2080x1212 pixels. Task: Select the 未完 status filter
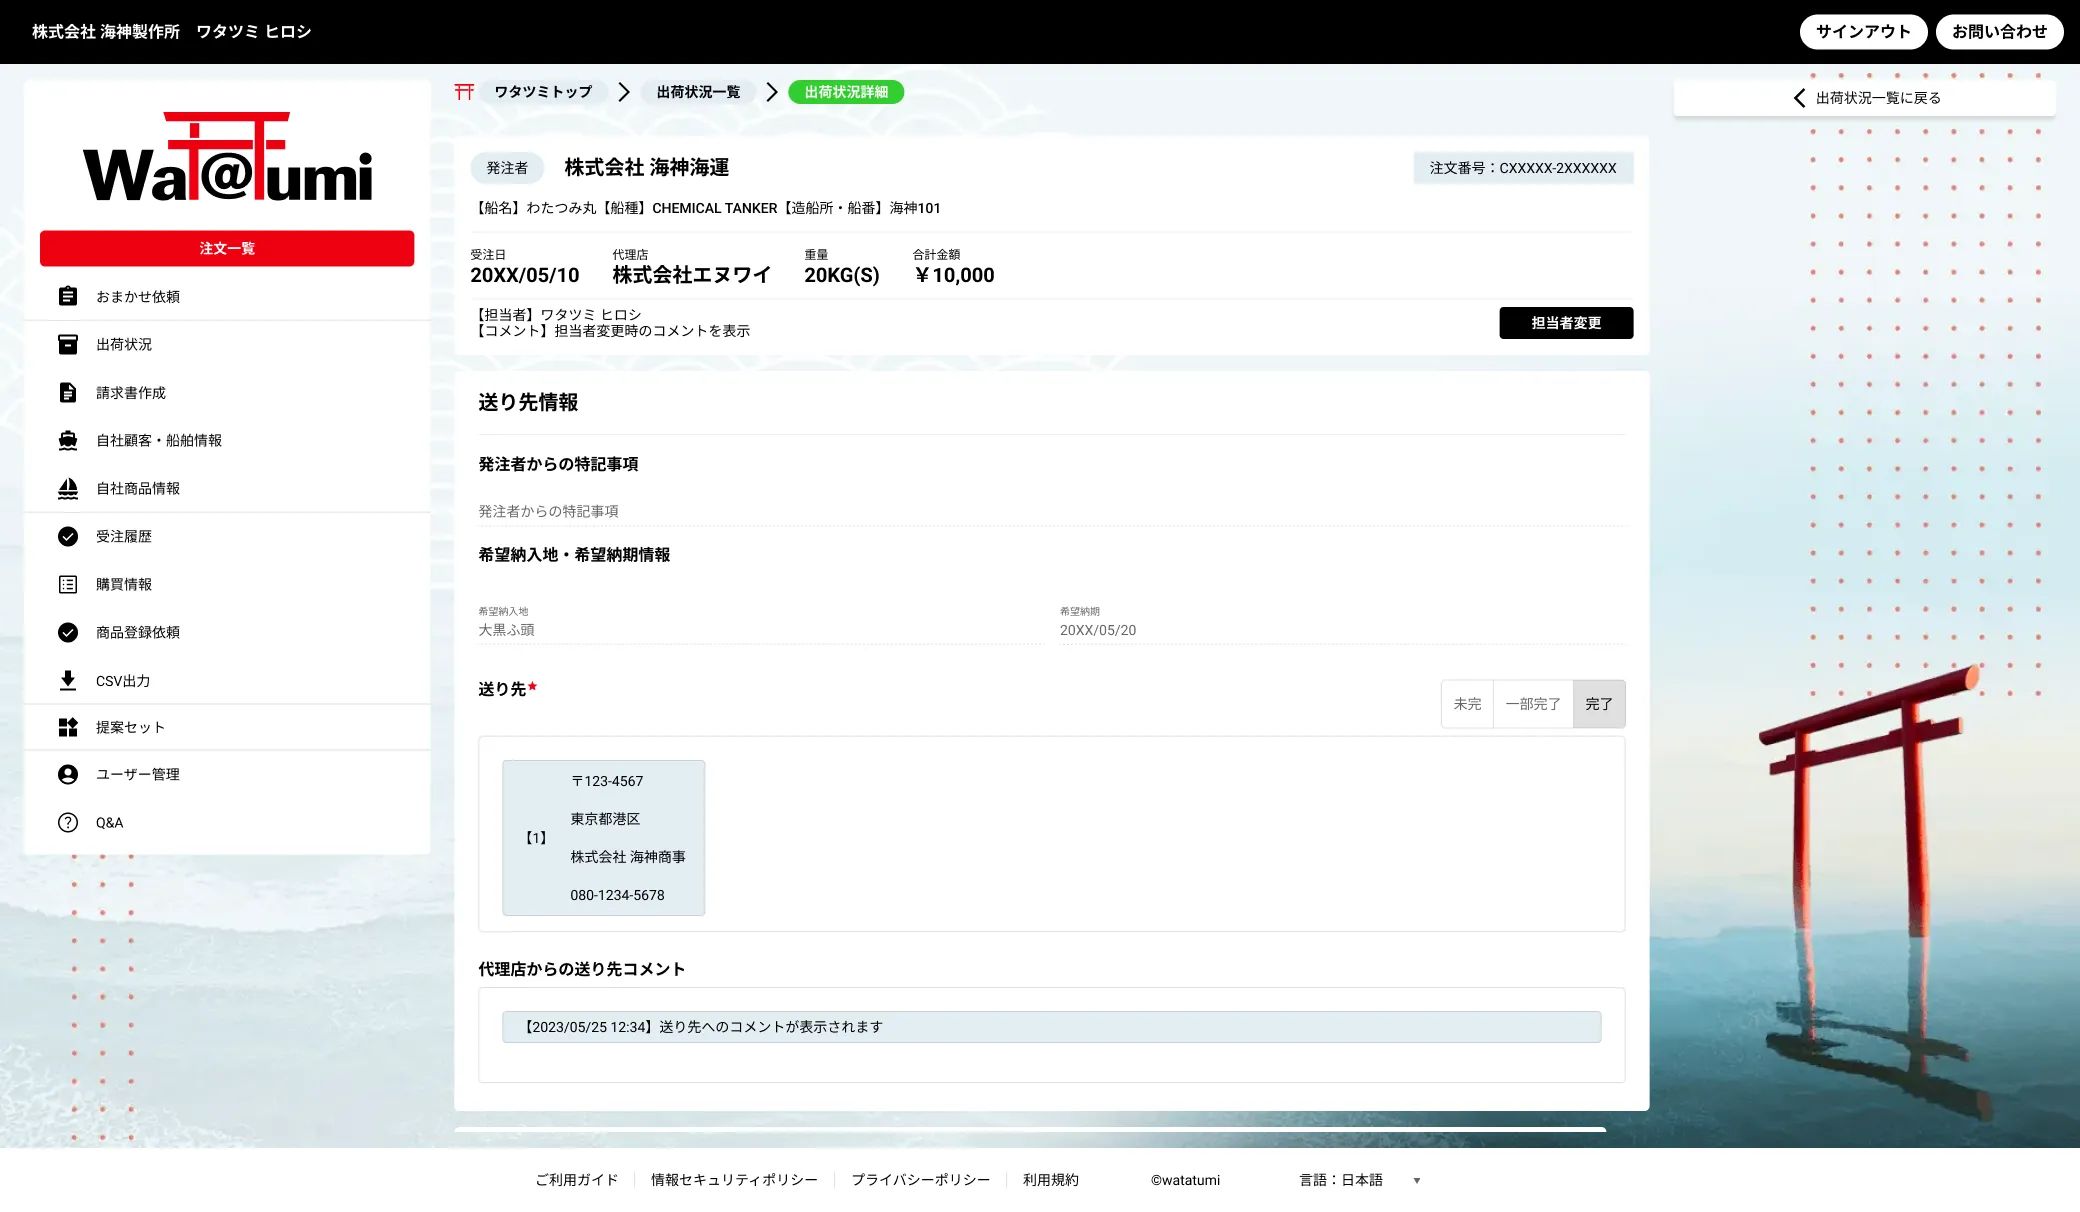1466,703
